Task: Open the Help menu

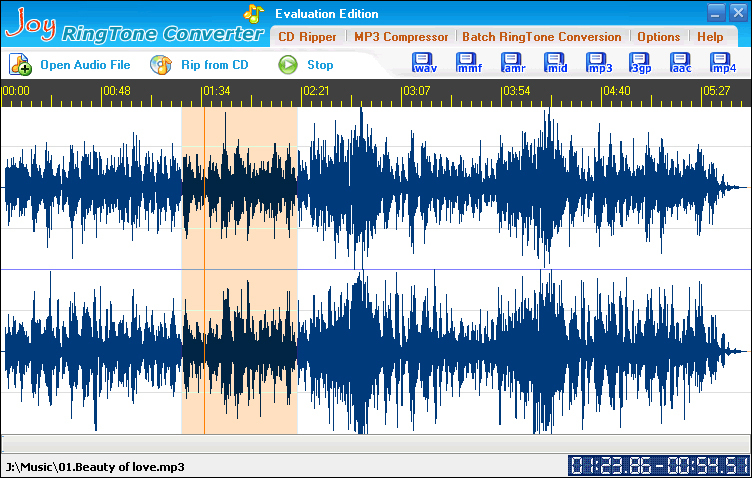Action: pos(710,37)
